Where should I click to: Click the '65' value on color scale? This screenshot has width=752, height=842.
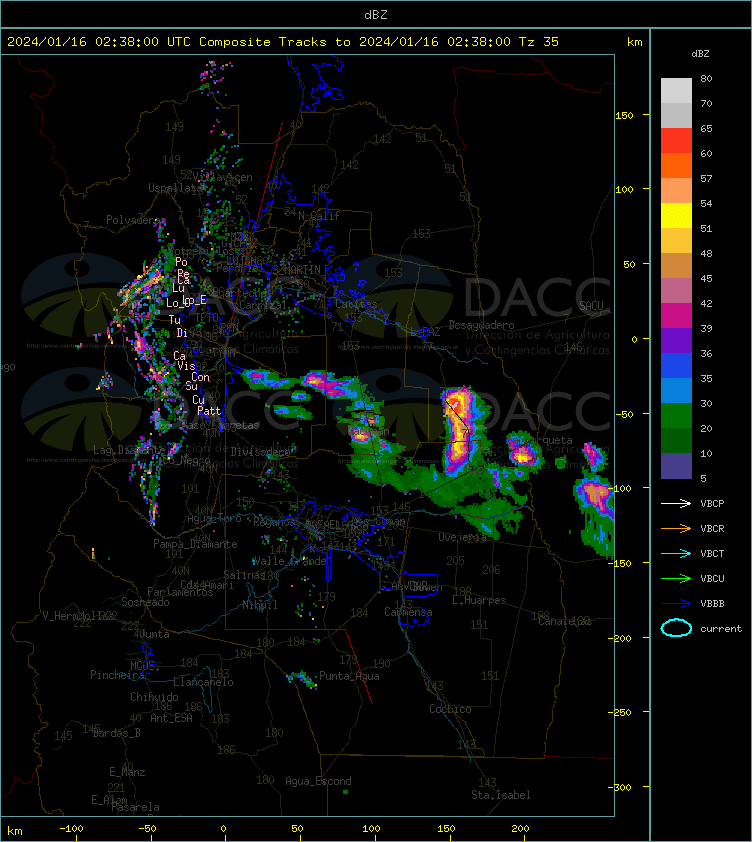[x=706, y=128]
